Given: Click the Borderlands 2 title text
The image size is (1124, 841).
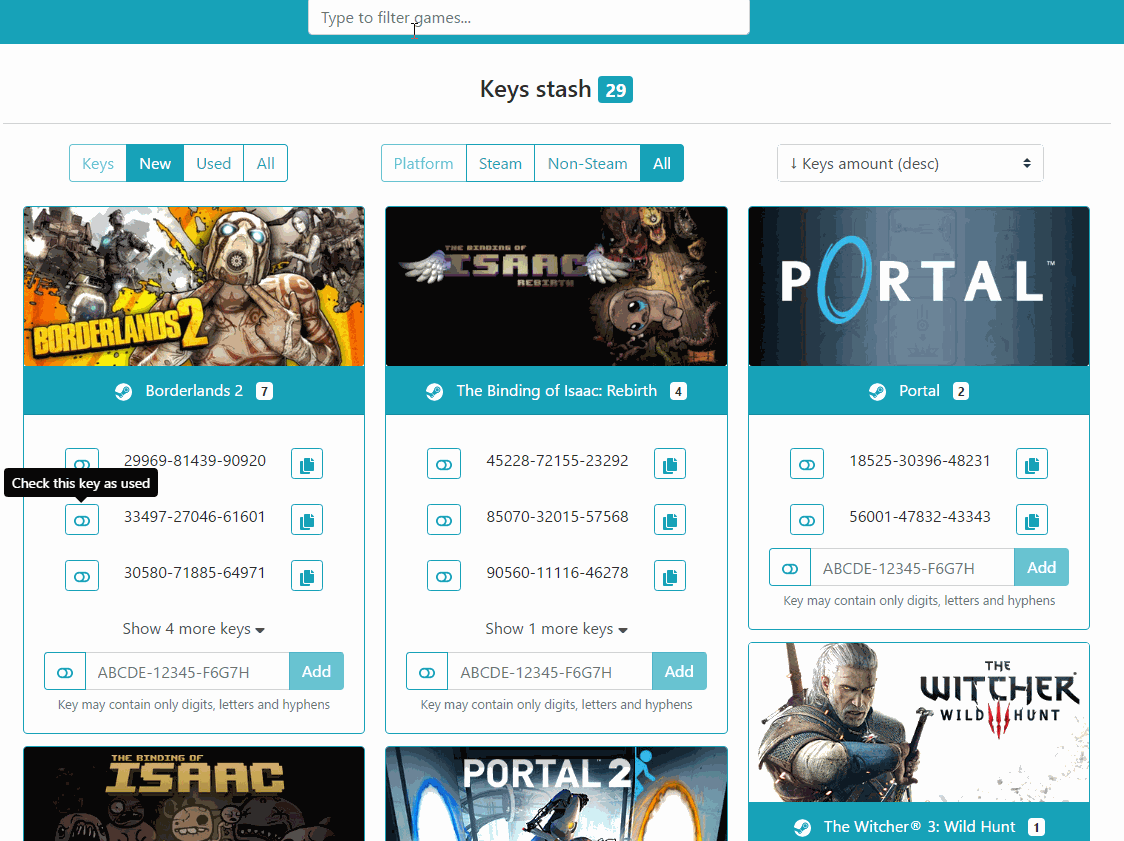Looking at the screenshot, I should [x=194, y=391].
